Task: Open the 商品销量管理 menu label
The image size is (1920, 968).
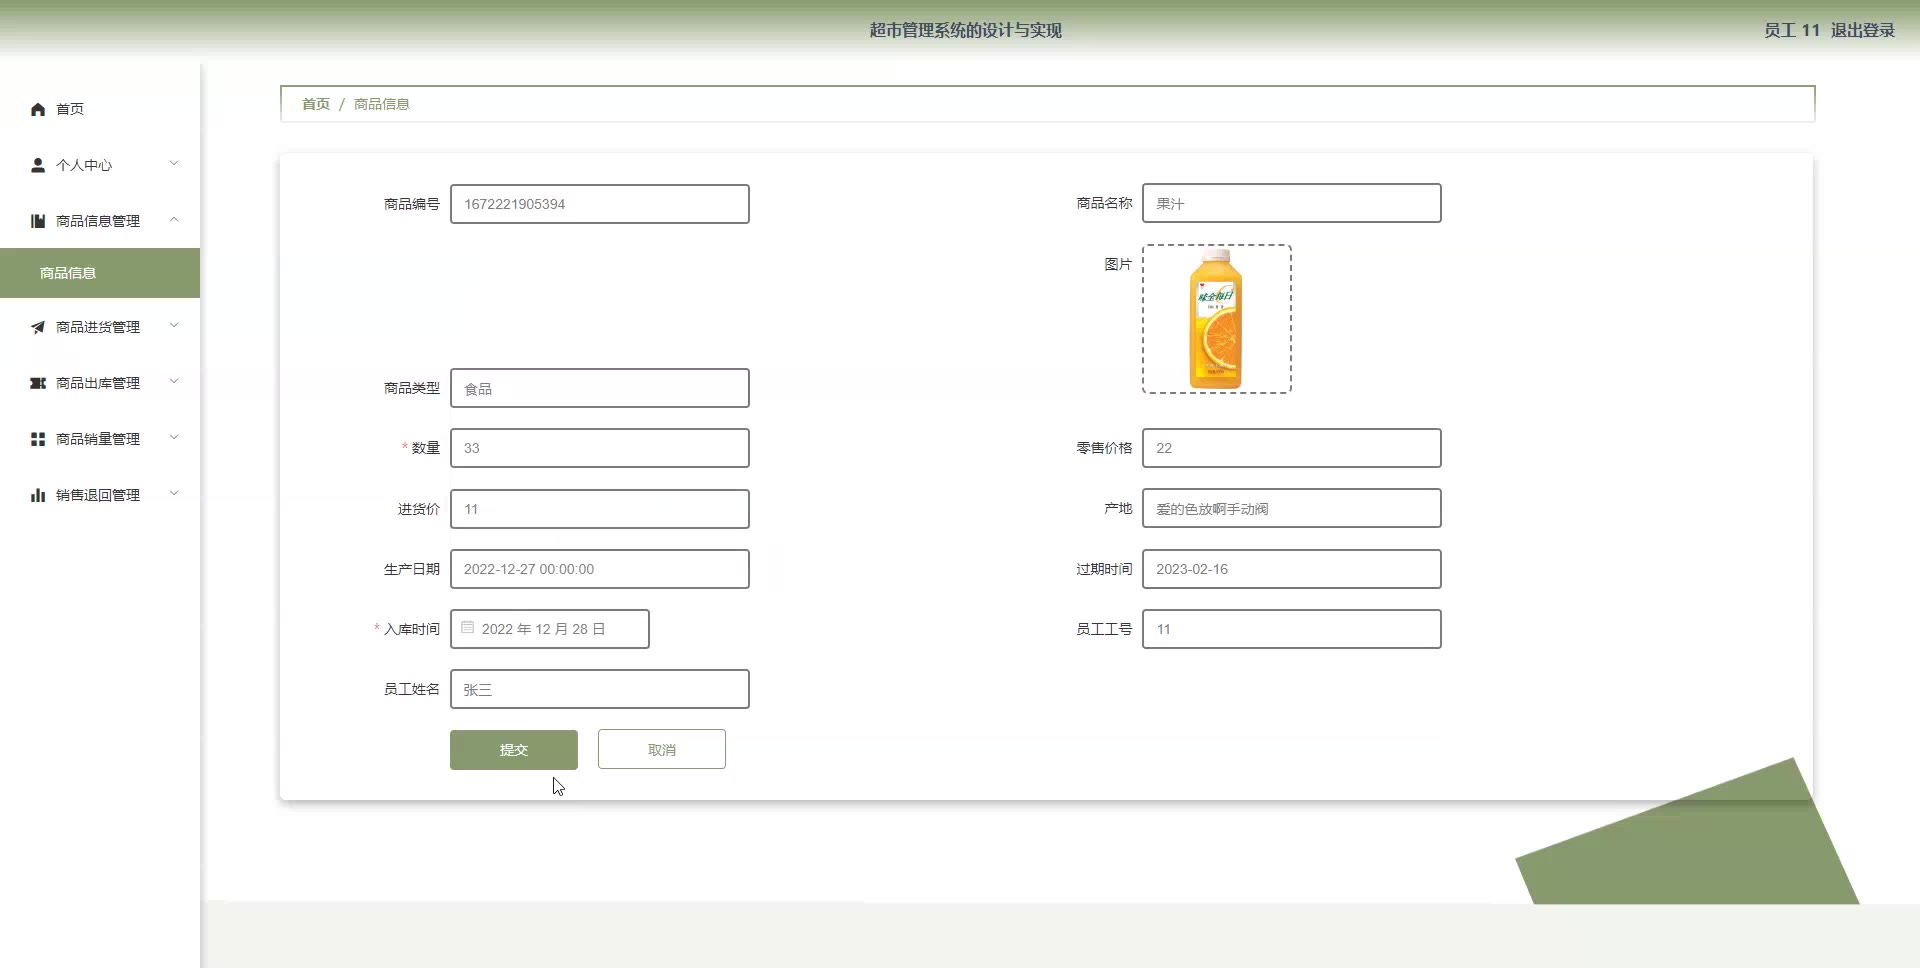Action: (98, 439)
